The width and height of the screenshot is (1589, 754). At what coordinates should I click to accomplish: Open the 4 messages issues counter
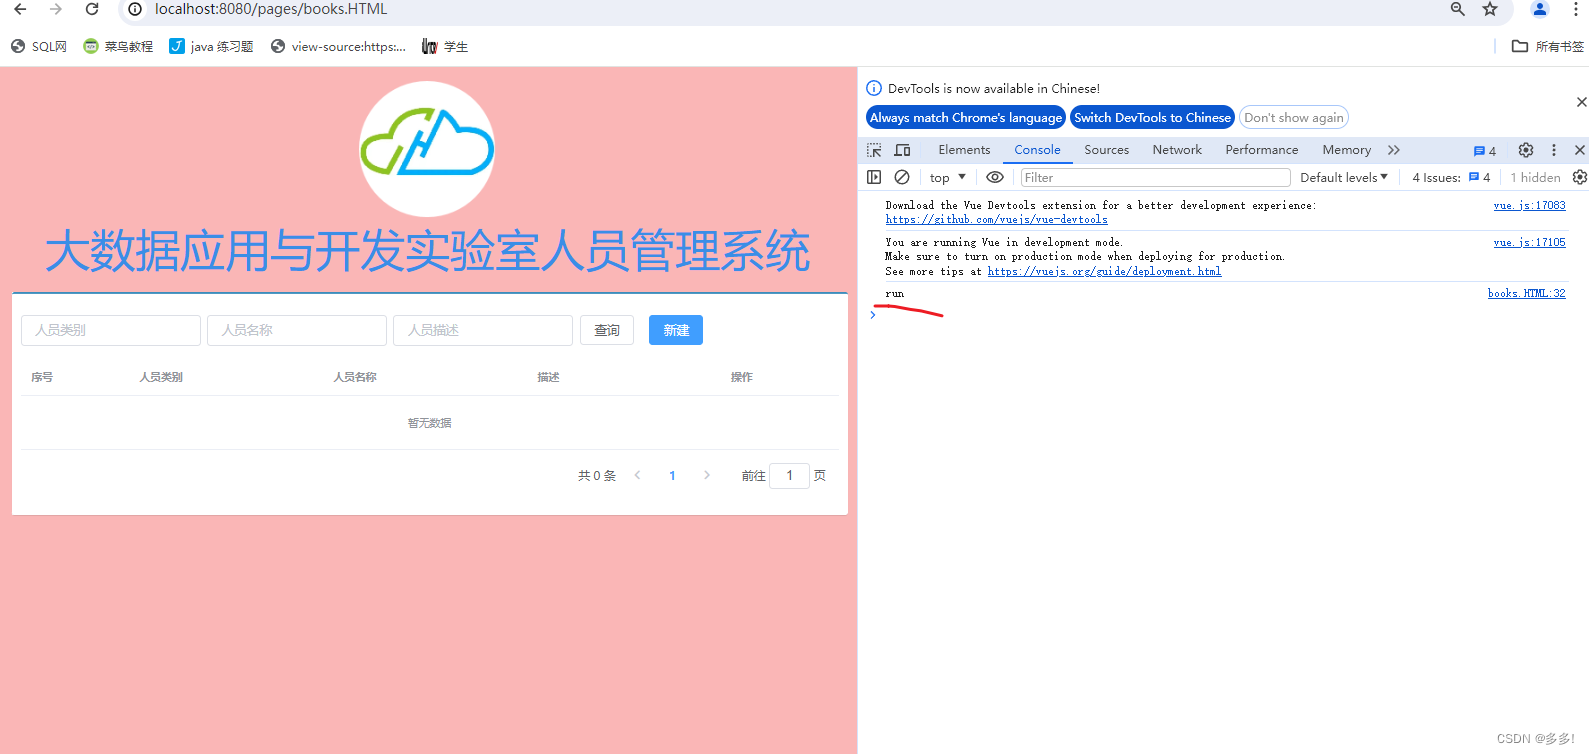point(1485,151)
